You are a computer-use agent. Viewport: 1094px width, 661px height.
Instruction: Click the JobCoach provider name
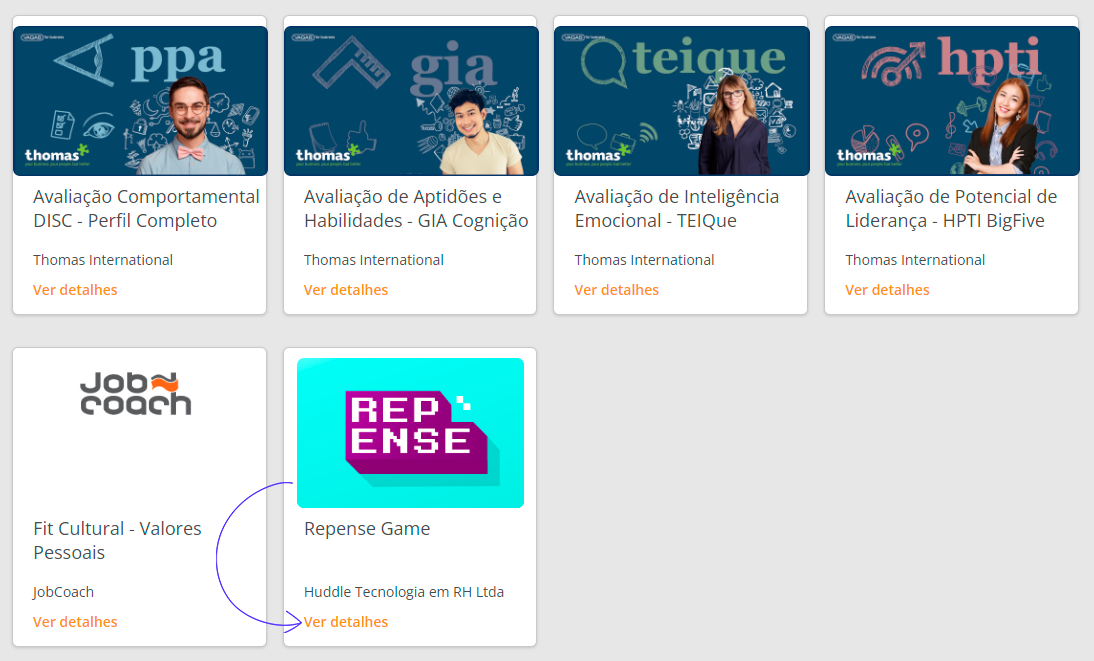pos(63,592)
